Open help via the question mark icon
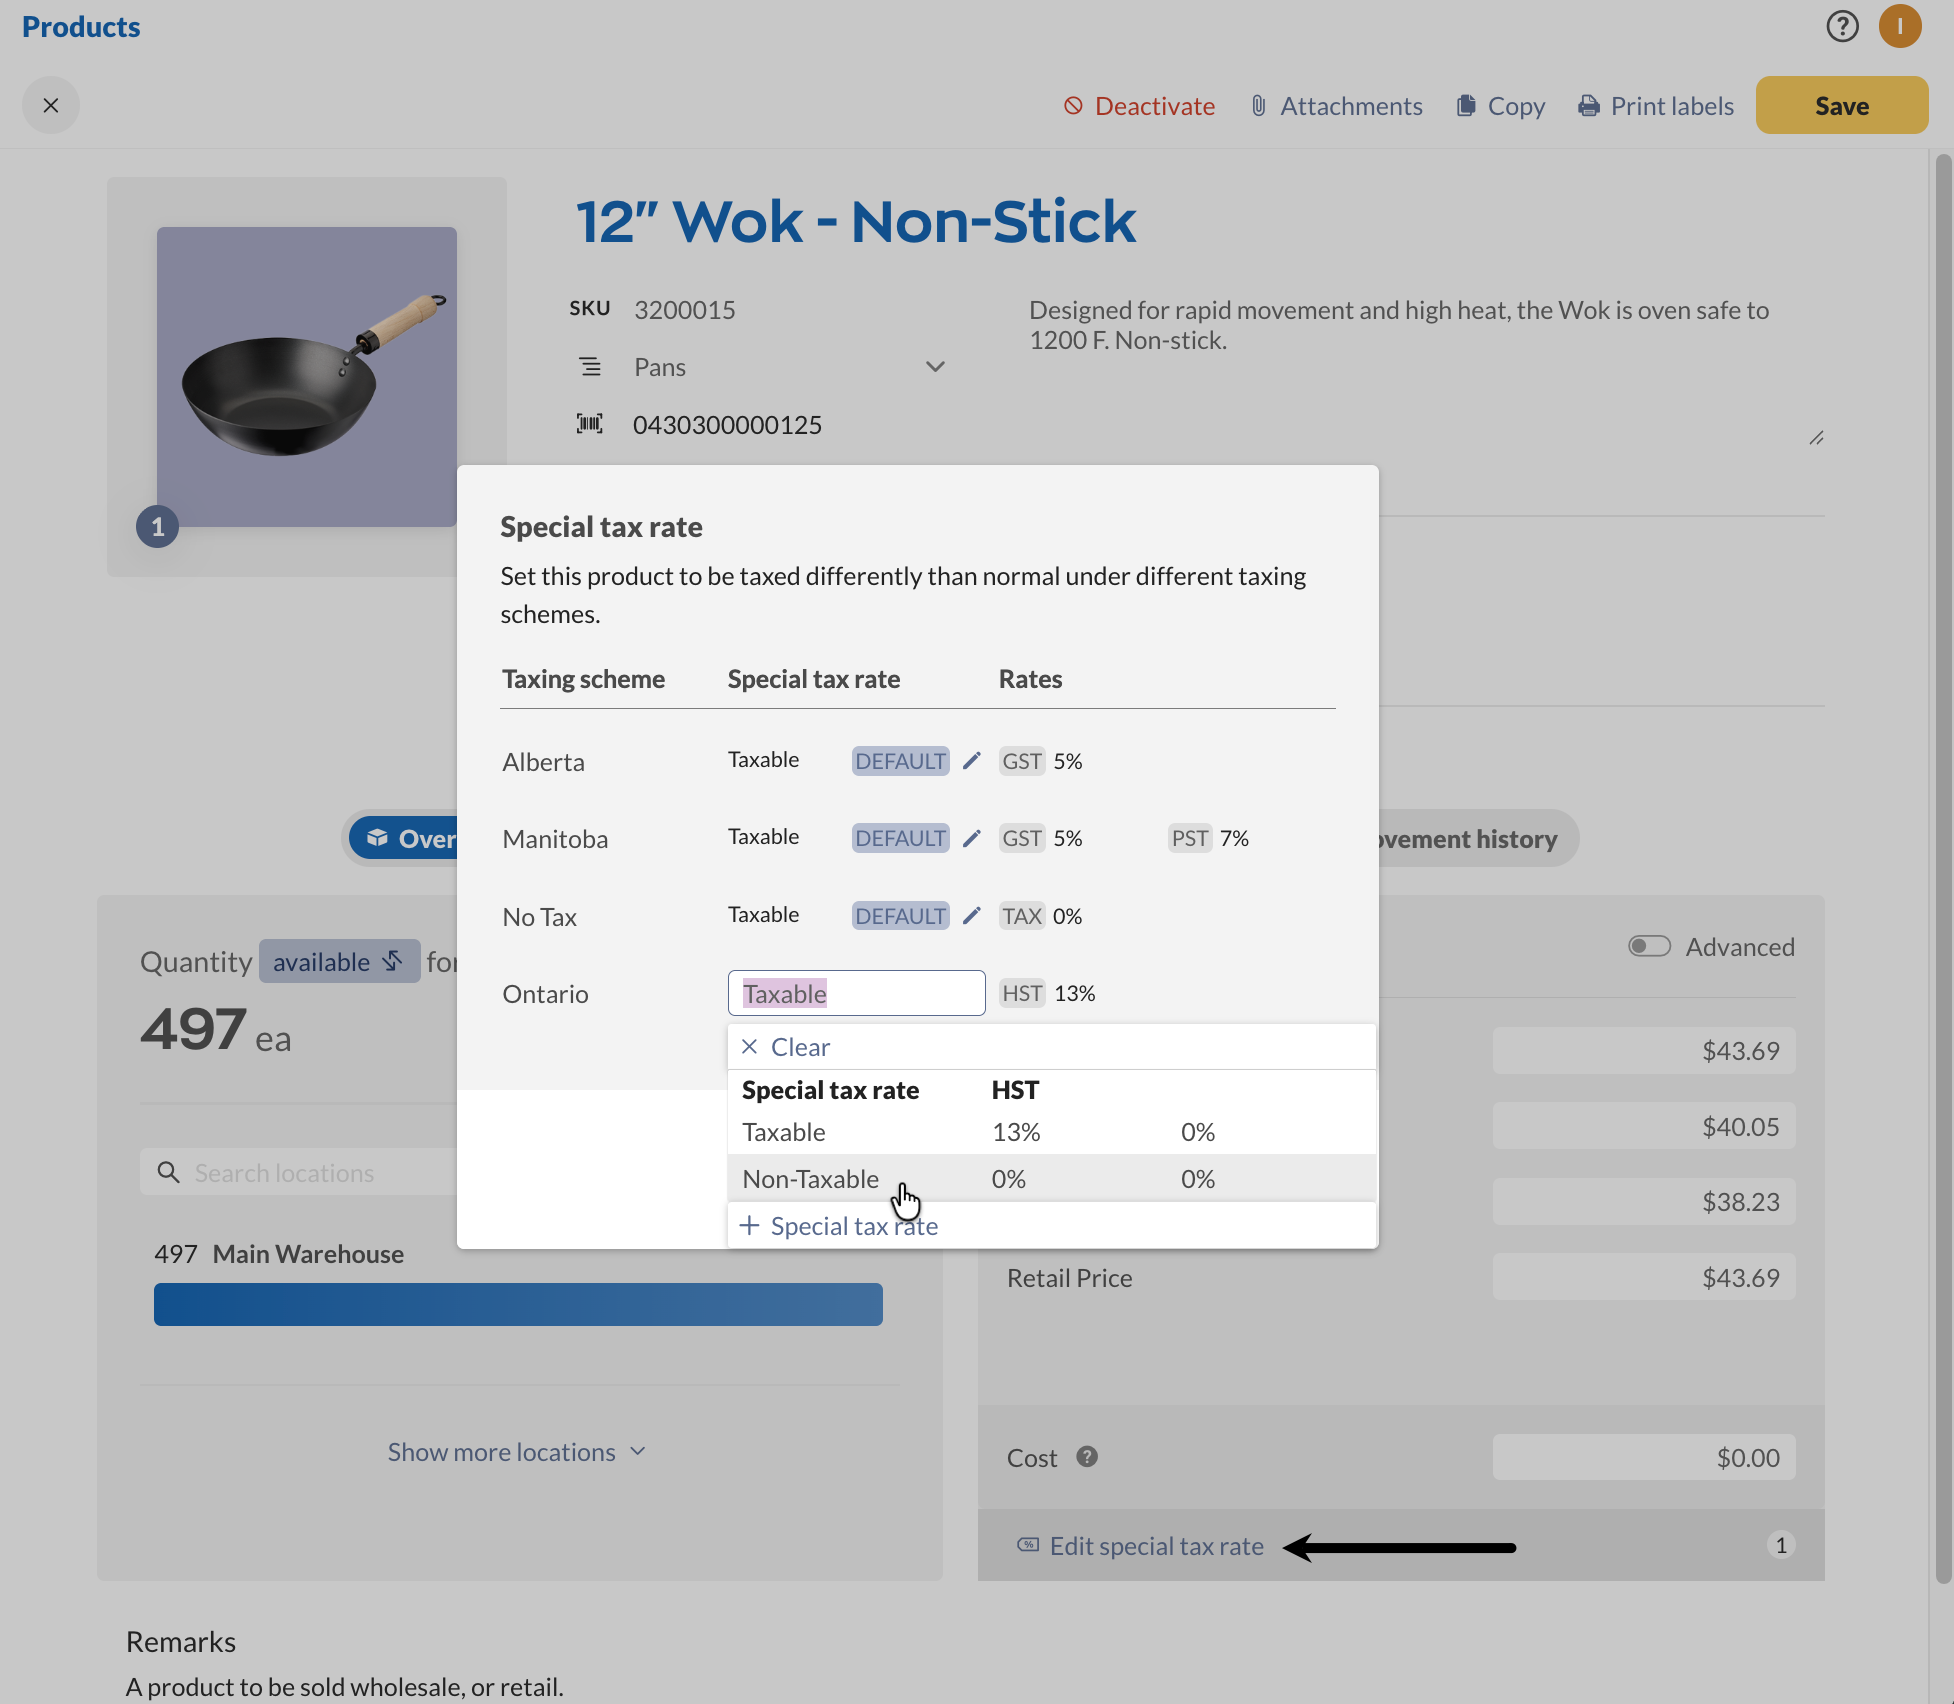This screenshot has width=1954, height=1704. click(x=1841, y=26)
